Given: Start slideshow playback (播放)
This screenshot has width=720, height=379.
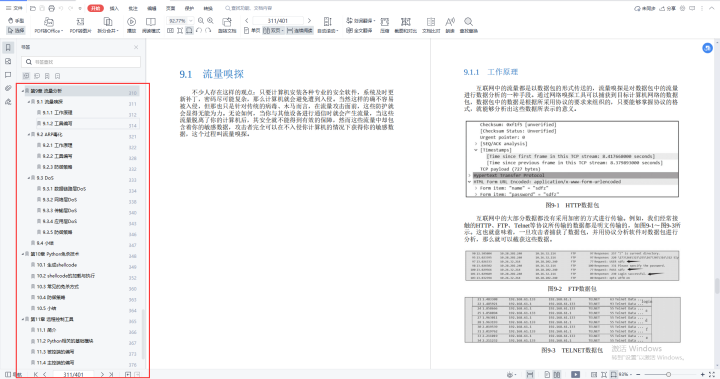Looking at the screenshot, I should click(131, 25).
